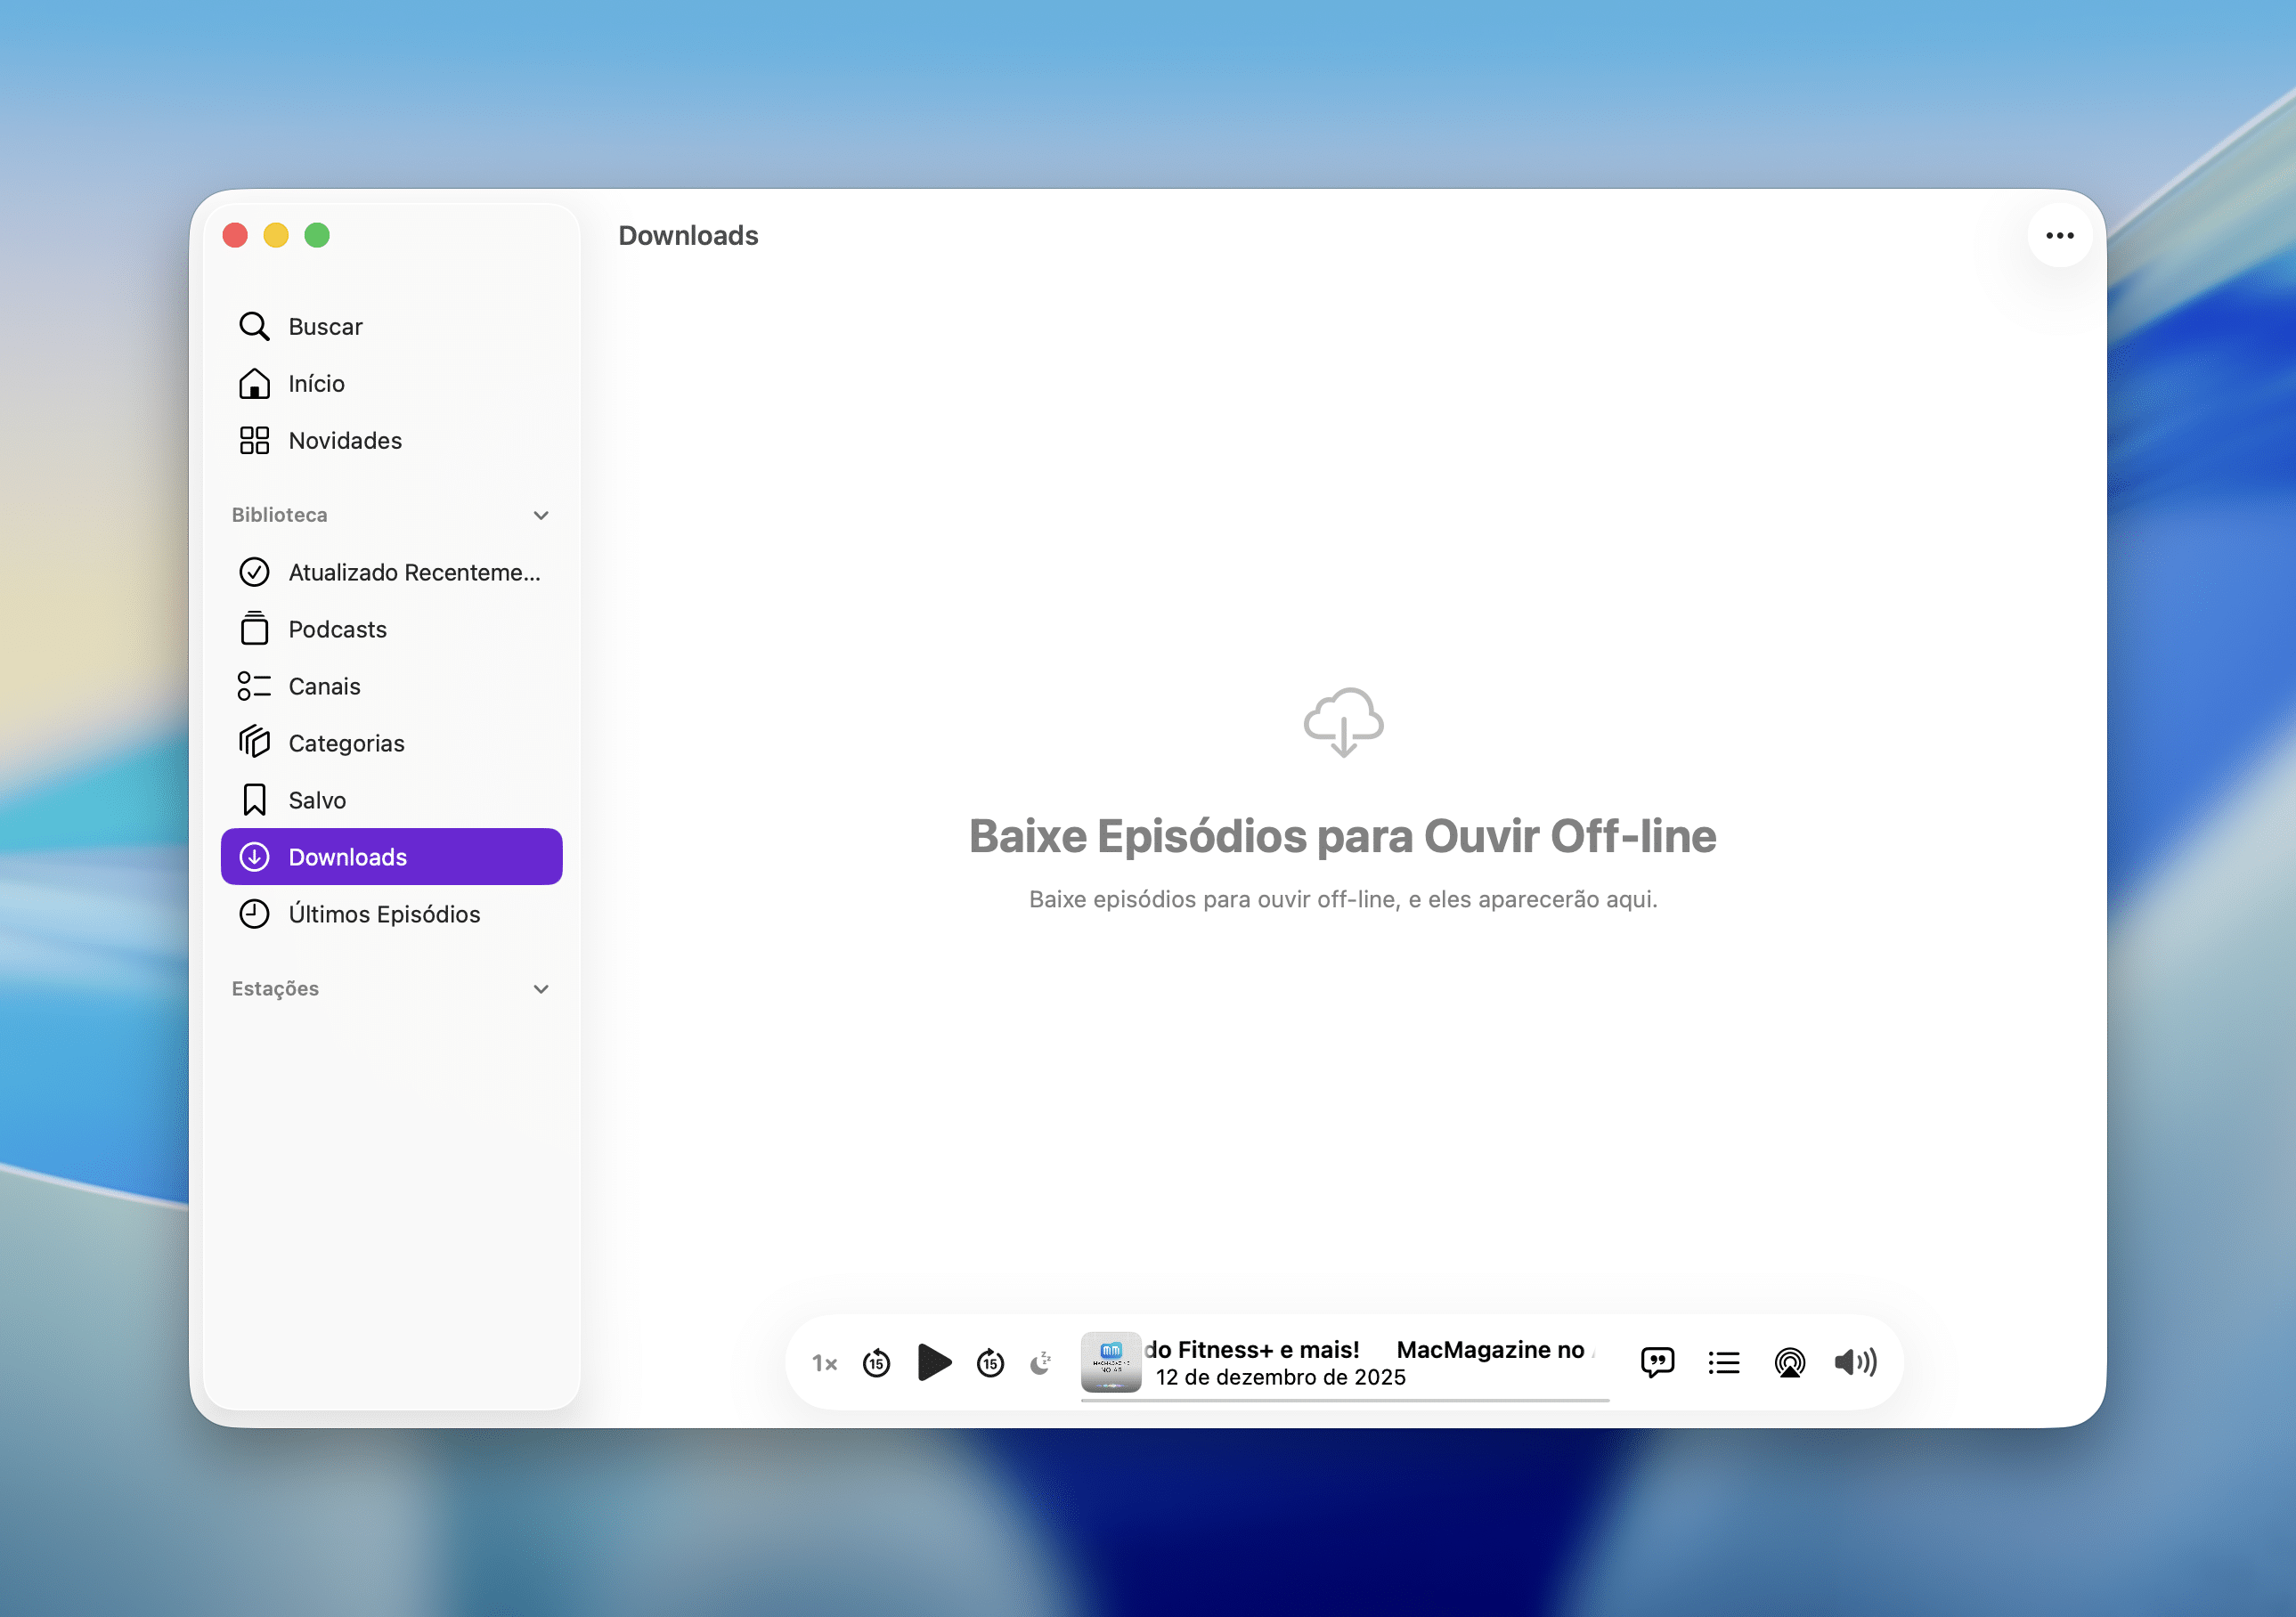2296x1617 pixels.
Task: Open Novidades section
Action: 344,441
